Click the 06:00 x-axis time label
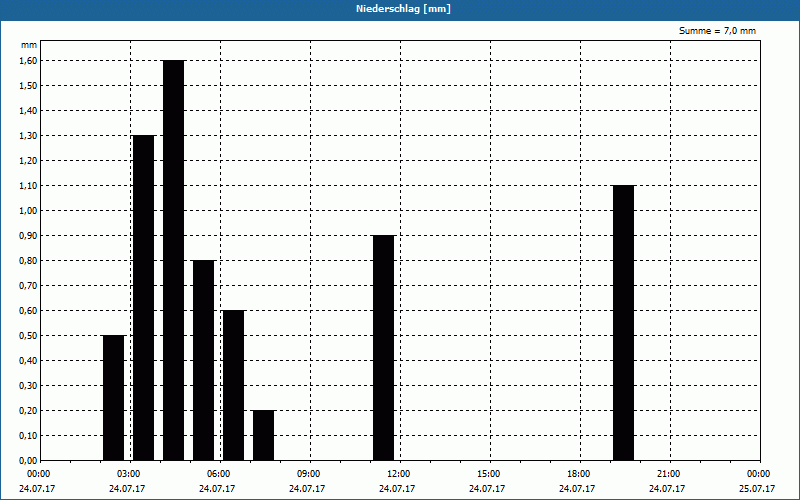The image size is (800, 500). 218,474
